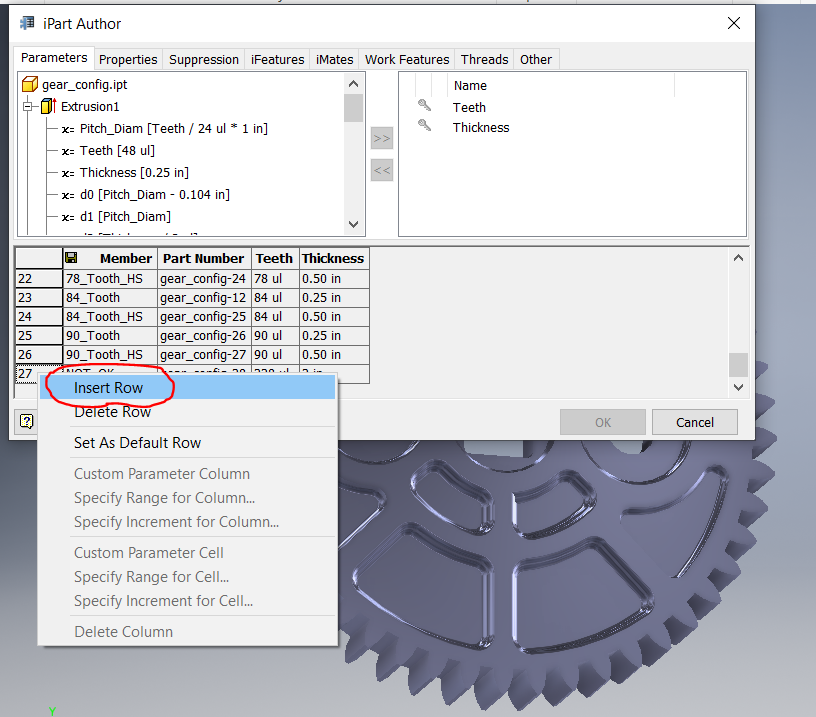Click the save icon in Member header
The width and height of the screenshot is (816, 717).
click(71, 258)
